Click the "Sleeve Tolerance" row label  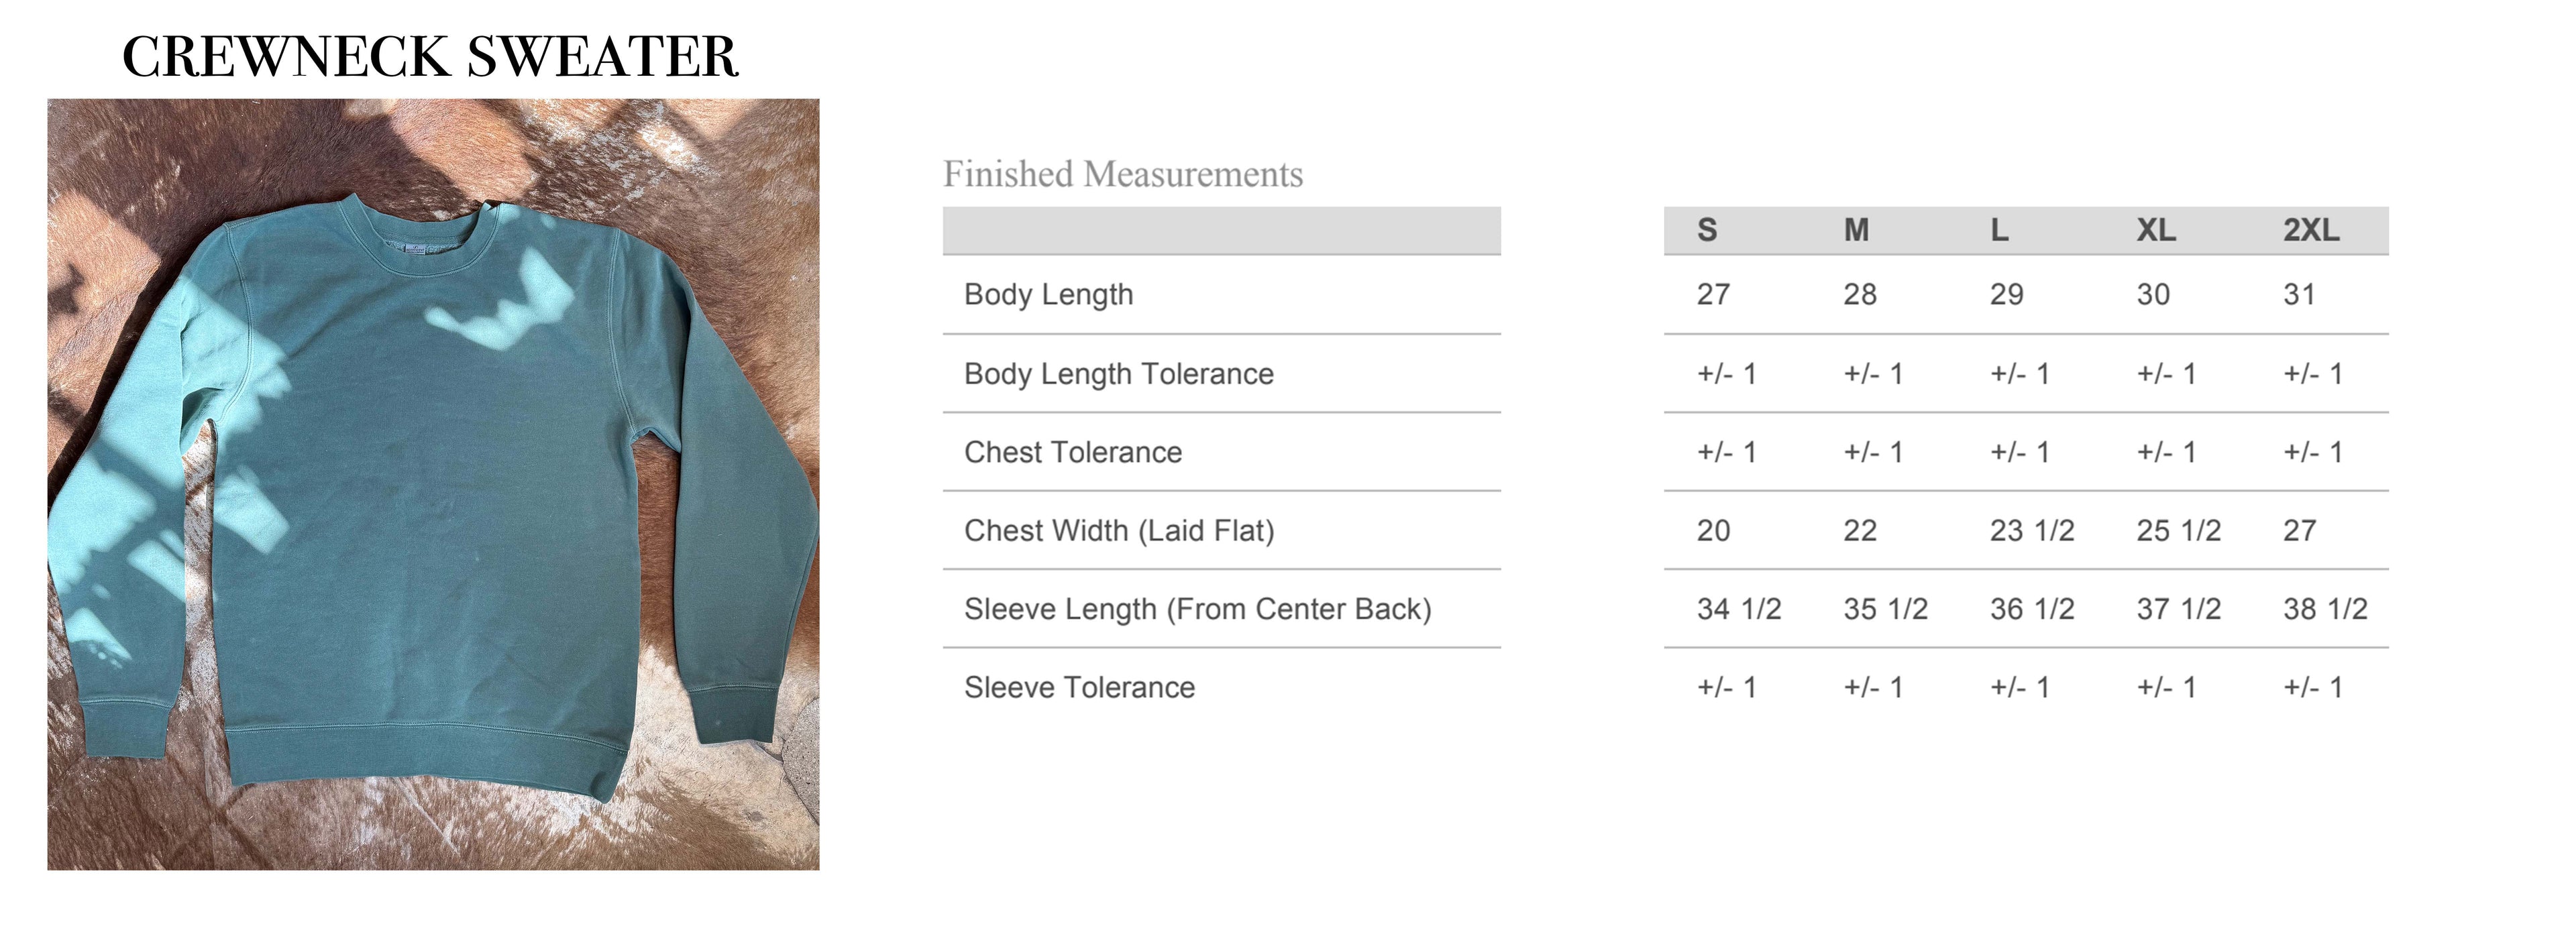(1079, 688)
